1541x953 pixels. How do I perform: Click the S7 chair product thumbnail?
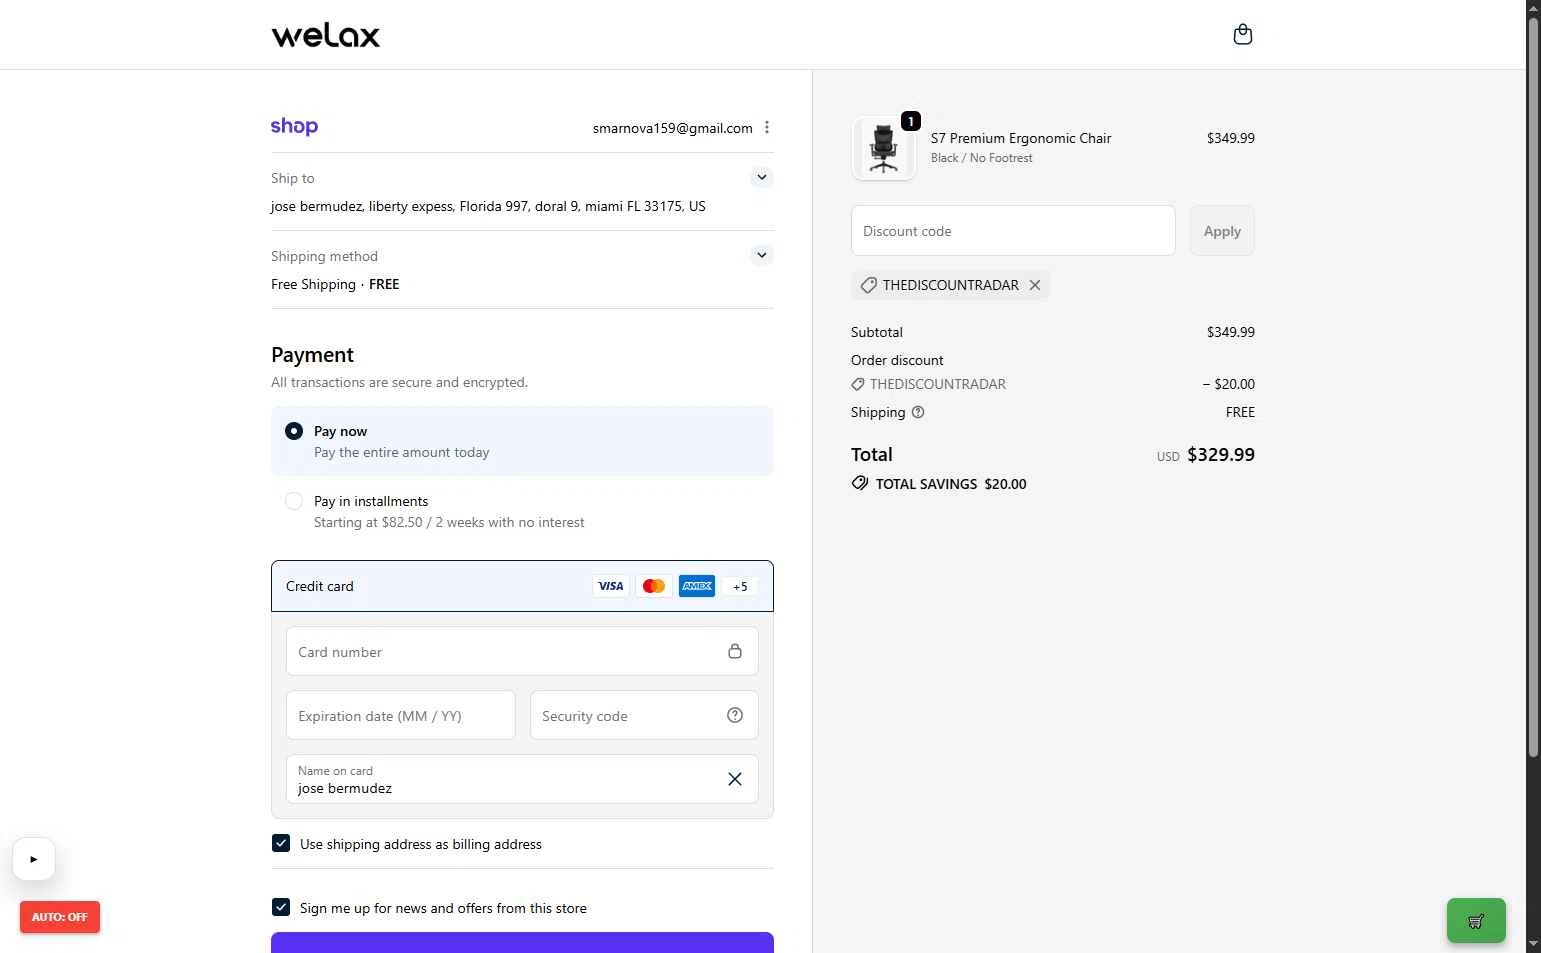pyautogui.click(x=884, y=149)
